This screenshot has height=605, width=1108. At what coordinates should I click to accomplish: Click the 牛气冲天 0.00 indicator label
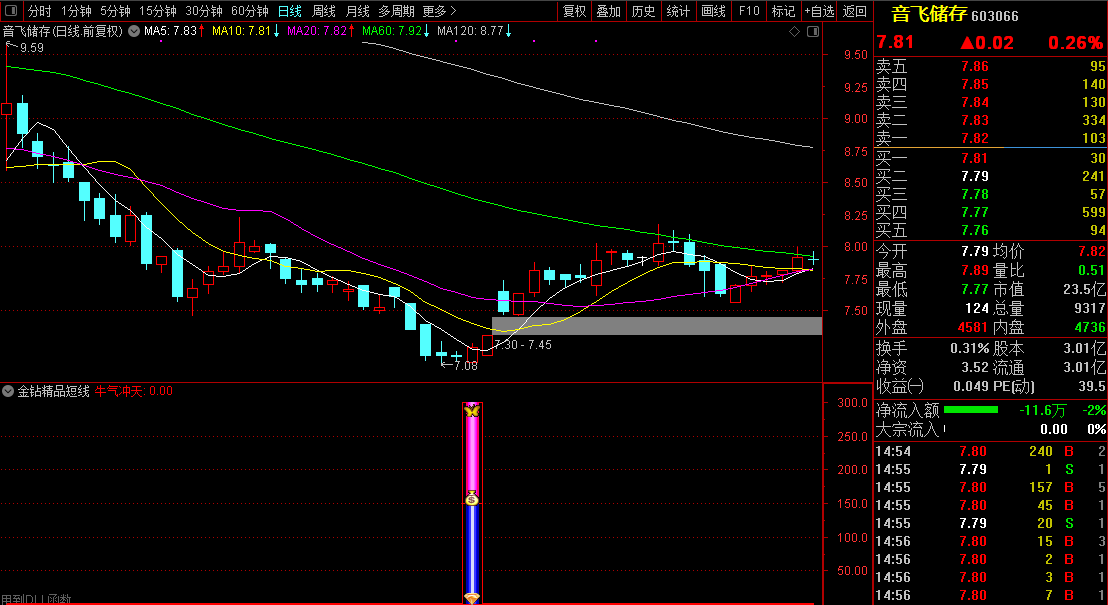click(x=134, y=391)
